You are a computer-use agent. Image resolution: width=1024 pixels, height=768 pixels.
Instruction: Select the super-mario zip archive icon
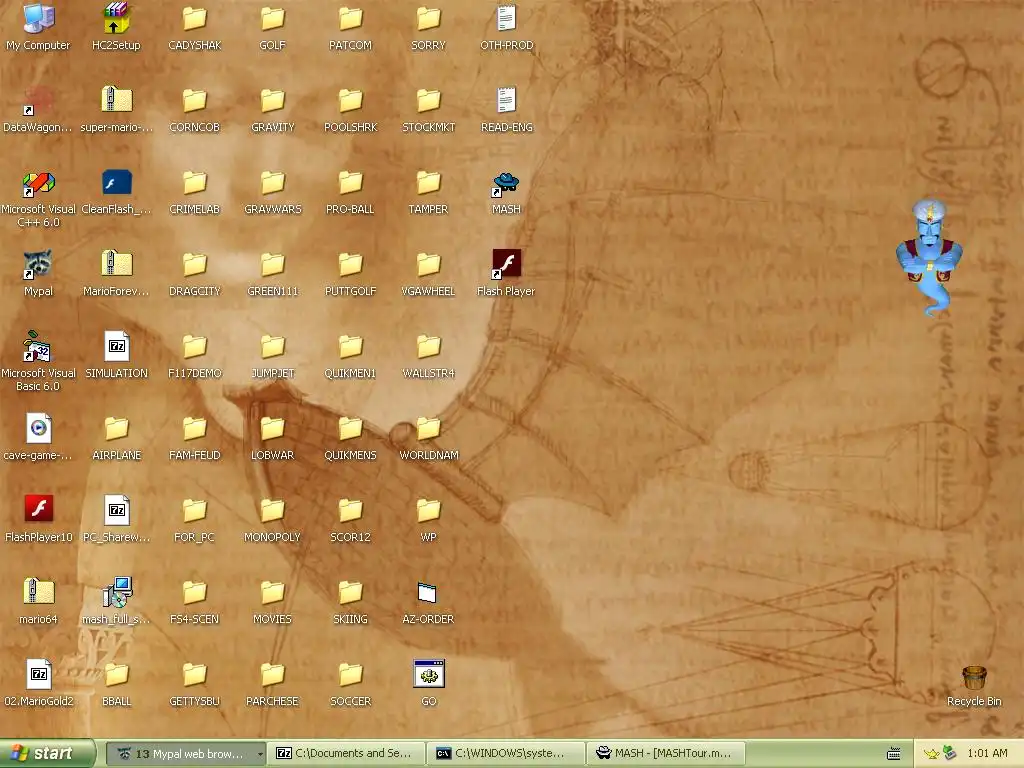point(116,101)
